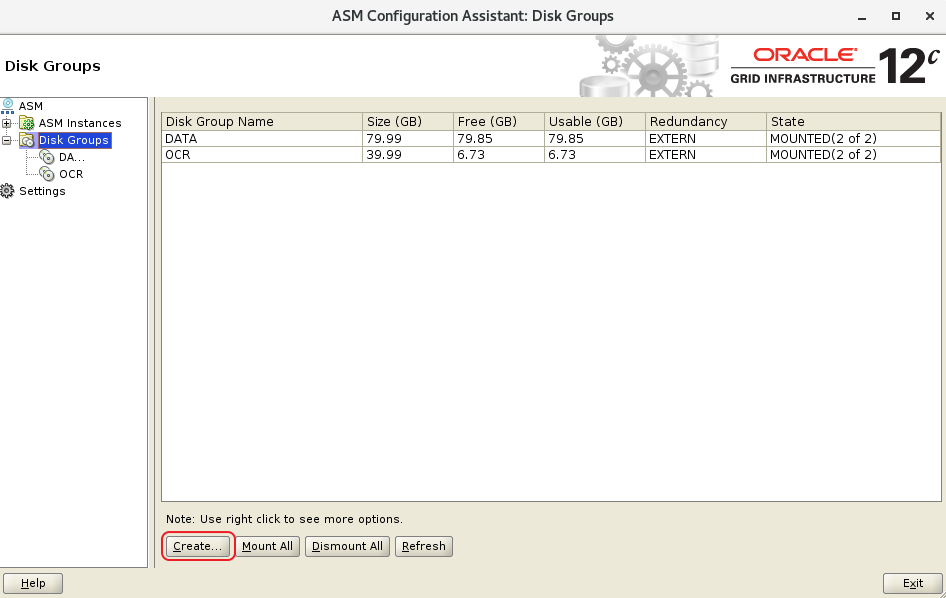This screenshot has width=946, height=598.
Task: Click the Size (GB) column header
Action: (407, 121)
